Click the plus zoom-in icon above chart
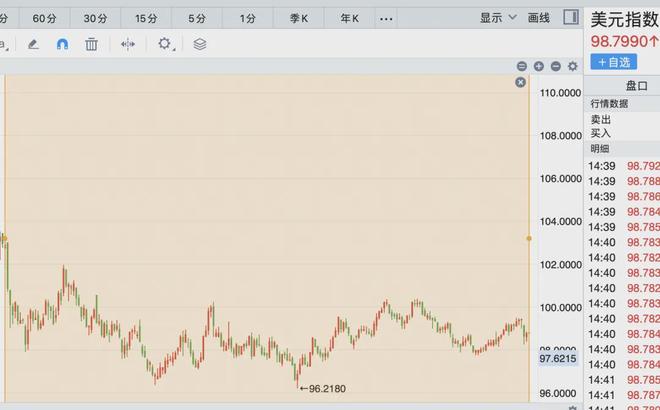660x410 pixels. [539, 66]
